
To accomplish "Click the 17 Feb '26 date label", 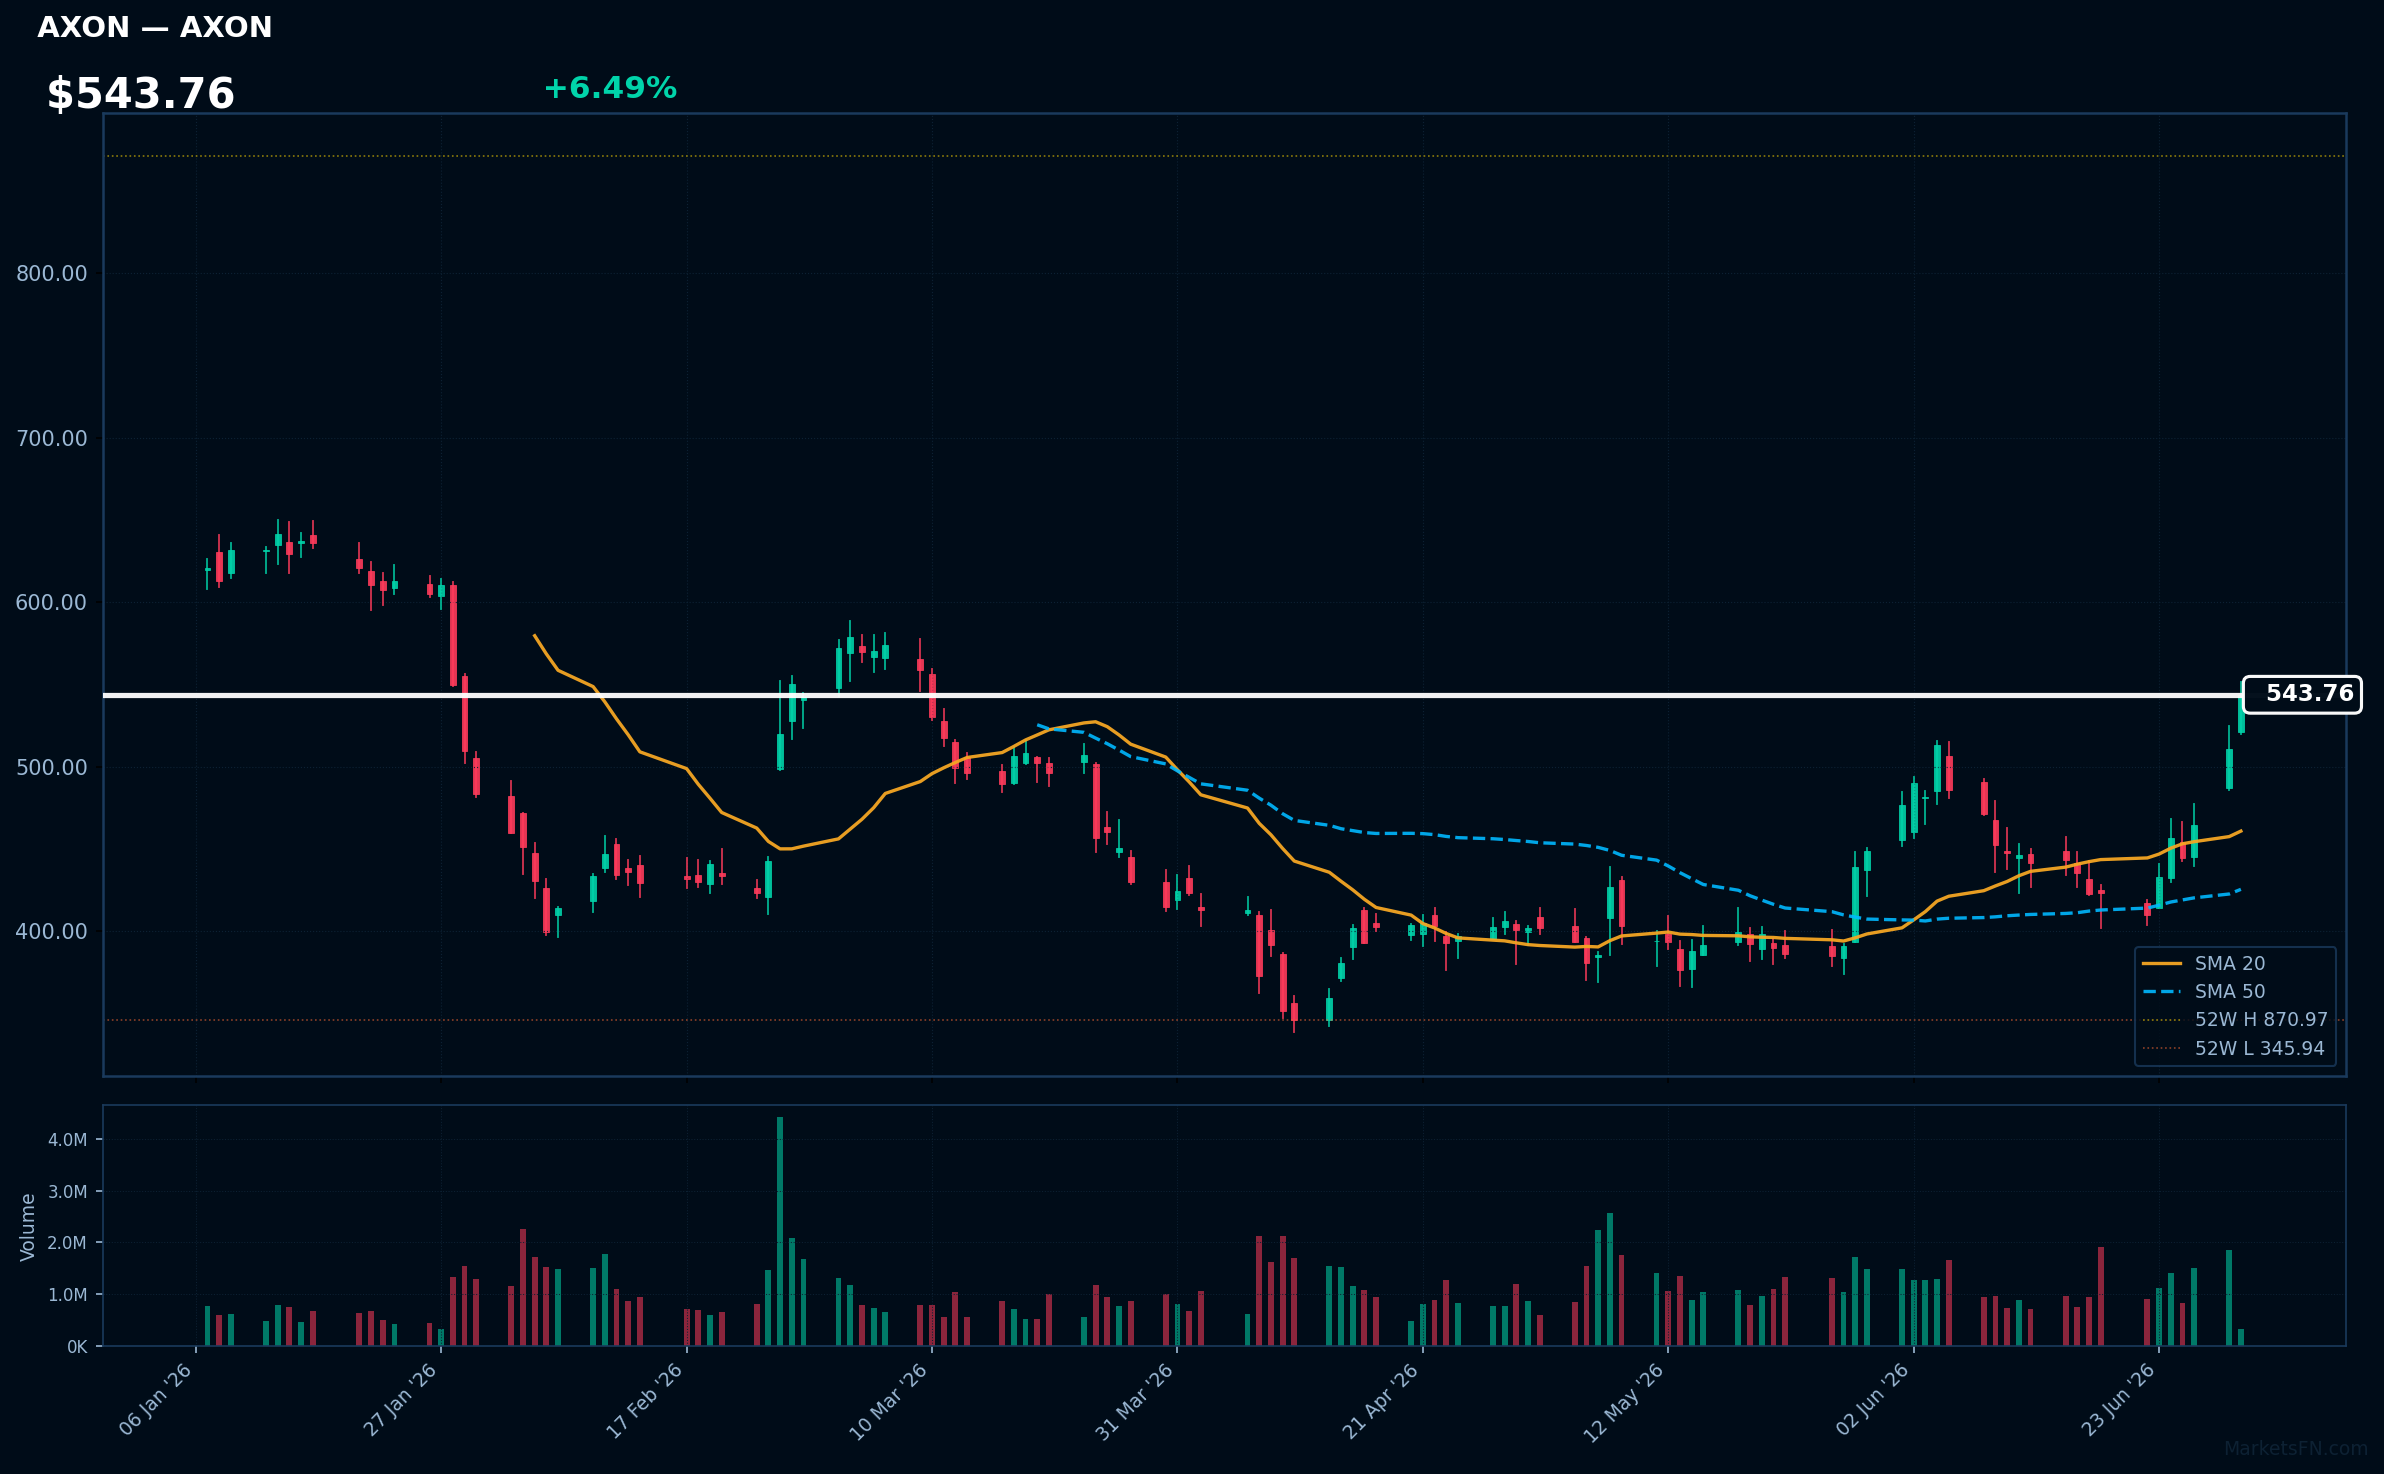I will tap(646, 1399).
